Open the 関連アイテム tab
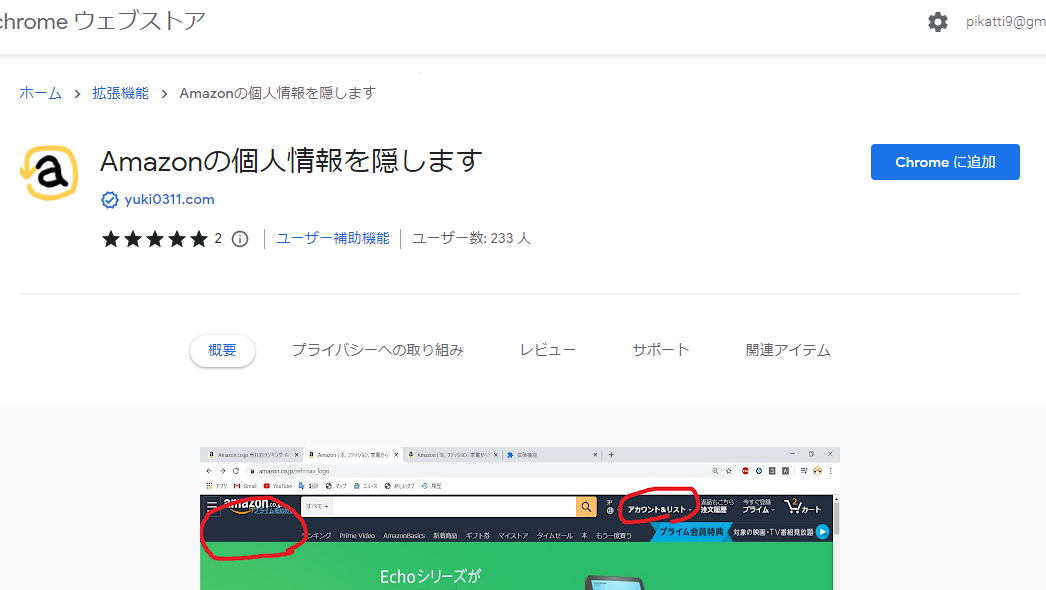Screen dimensions: 1046x590 [788, 350]
